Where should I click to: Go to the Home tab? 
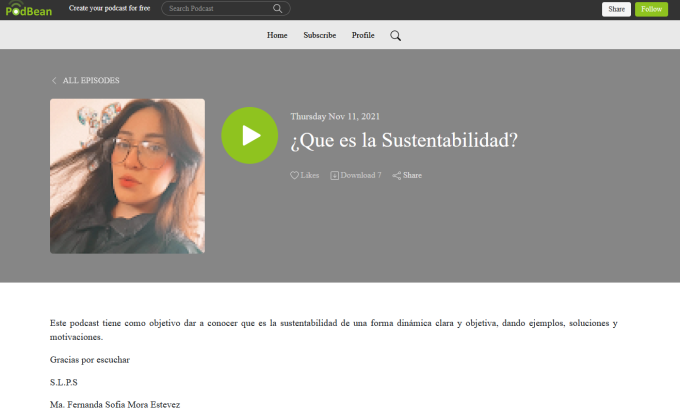coord(277,35)
